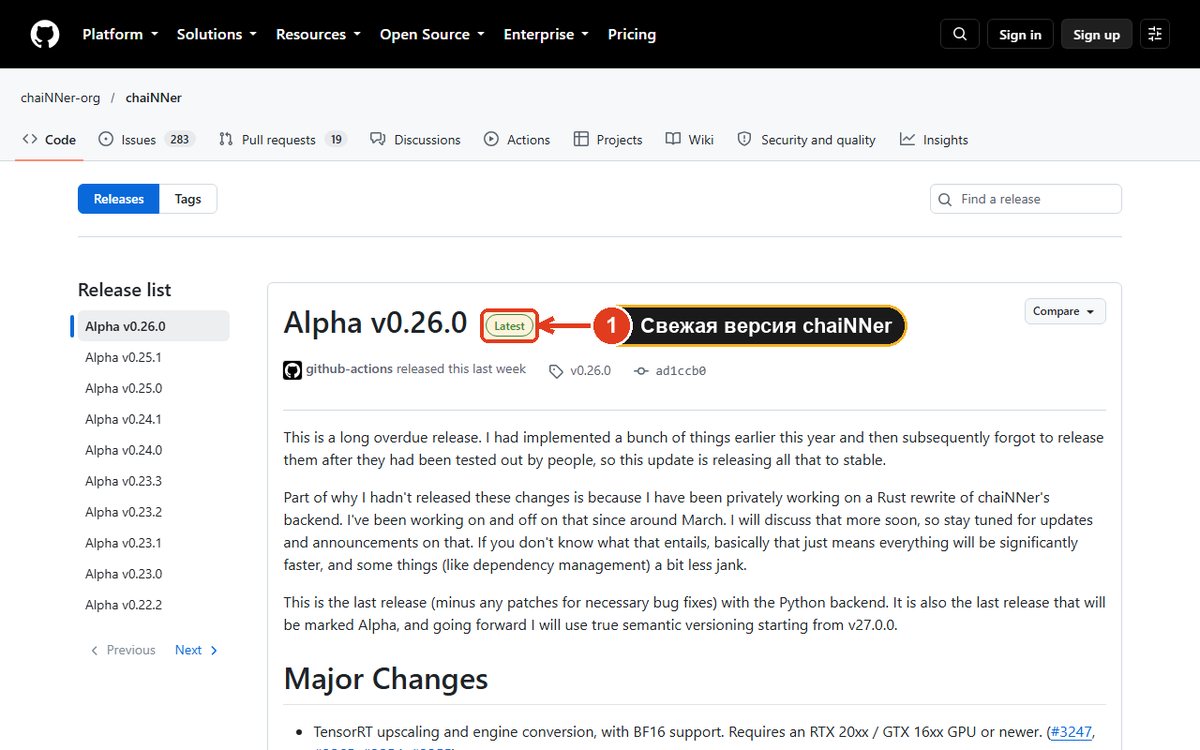Click the Code tab icon

pyautogui.click(x=30, y=139)
